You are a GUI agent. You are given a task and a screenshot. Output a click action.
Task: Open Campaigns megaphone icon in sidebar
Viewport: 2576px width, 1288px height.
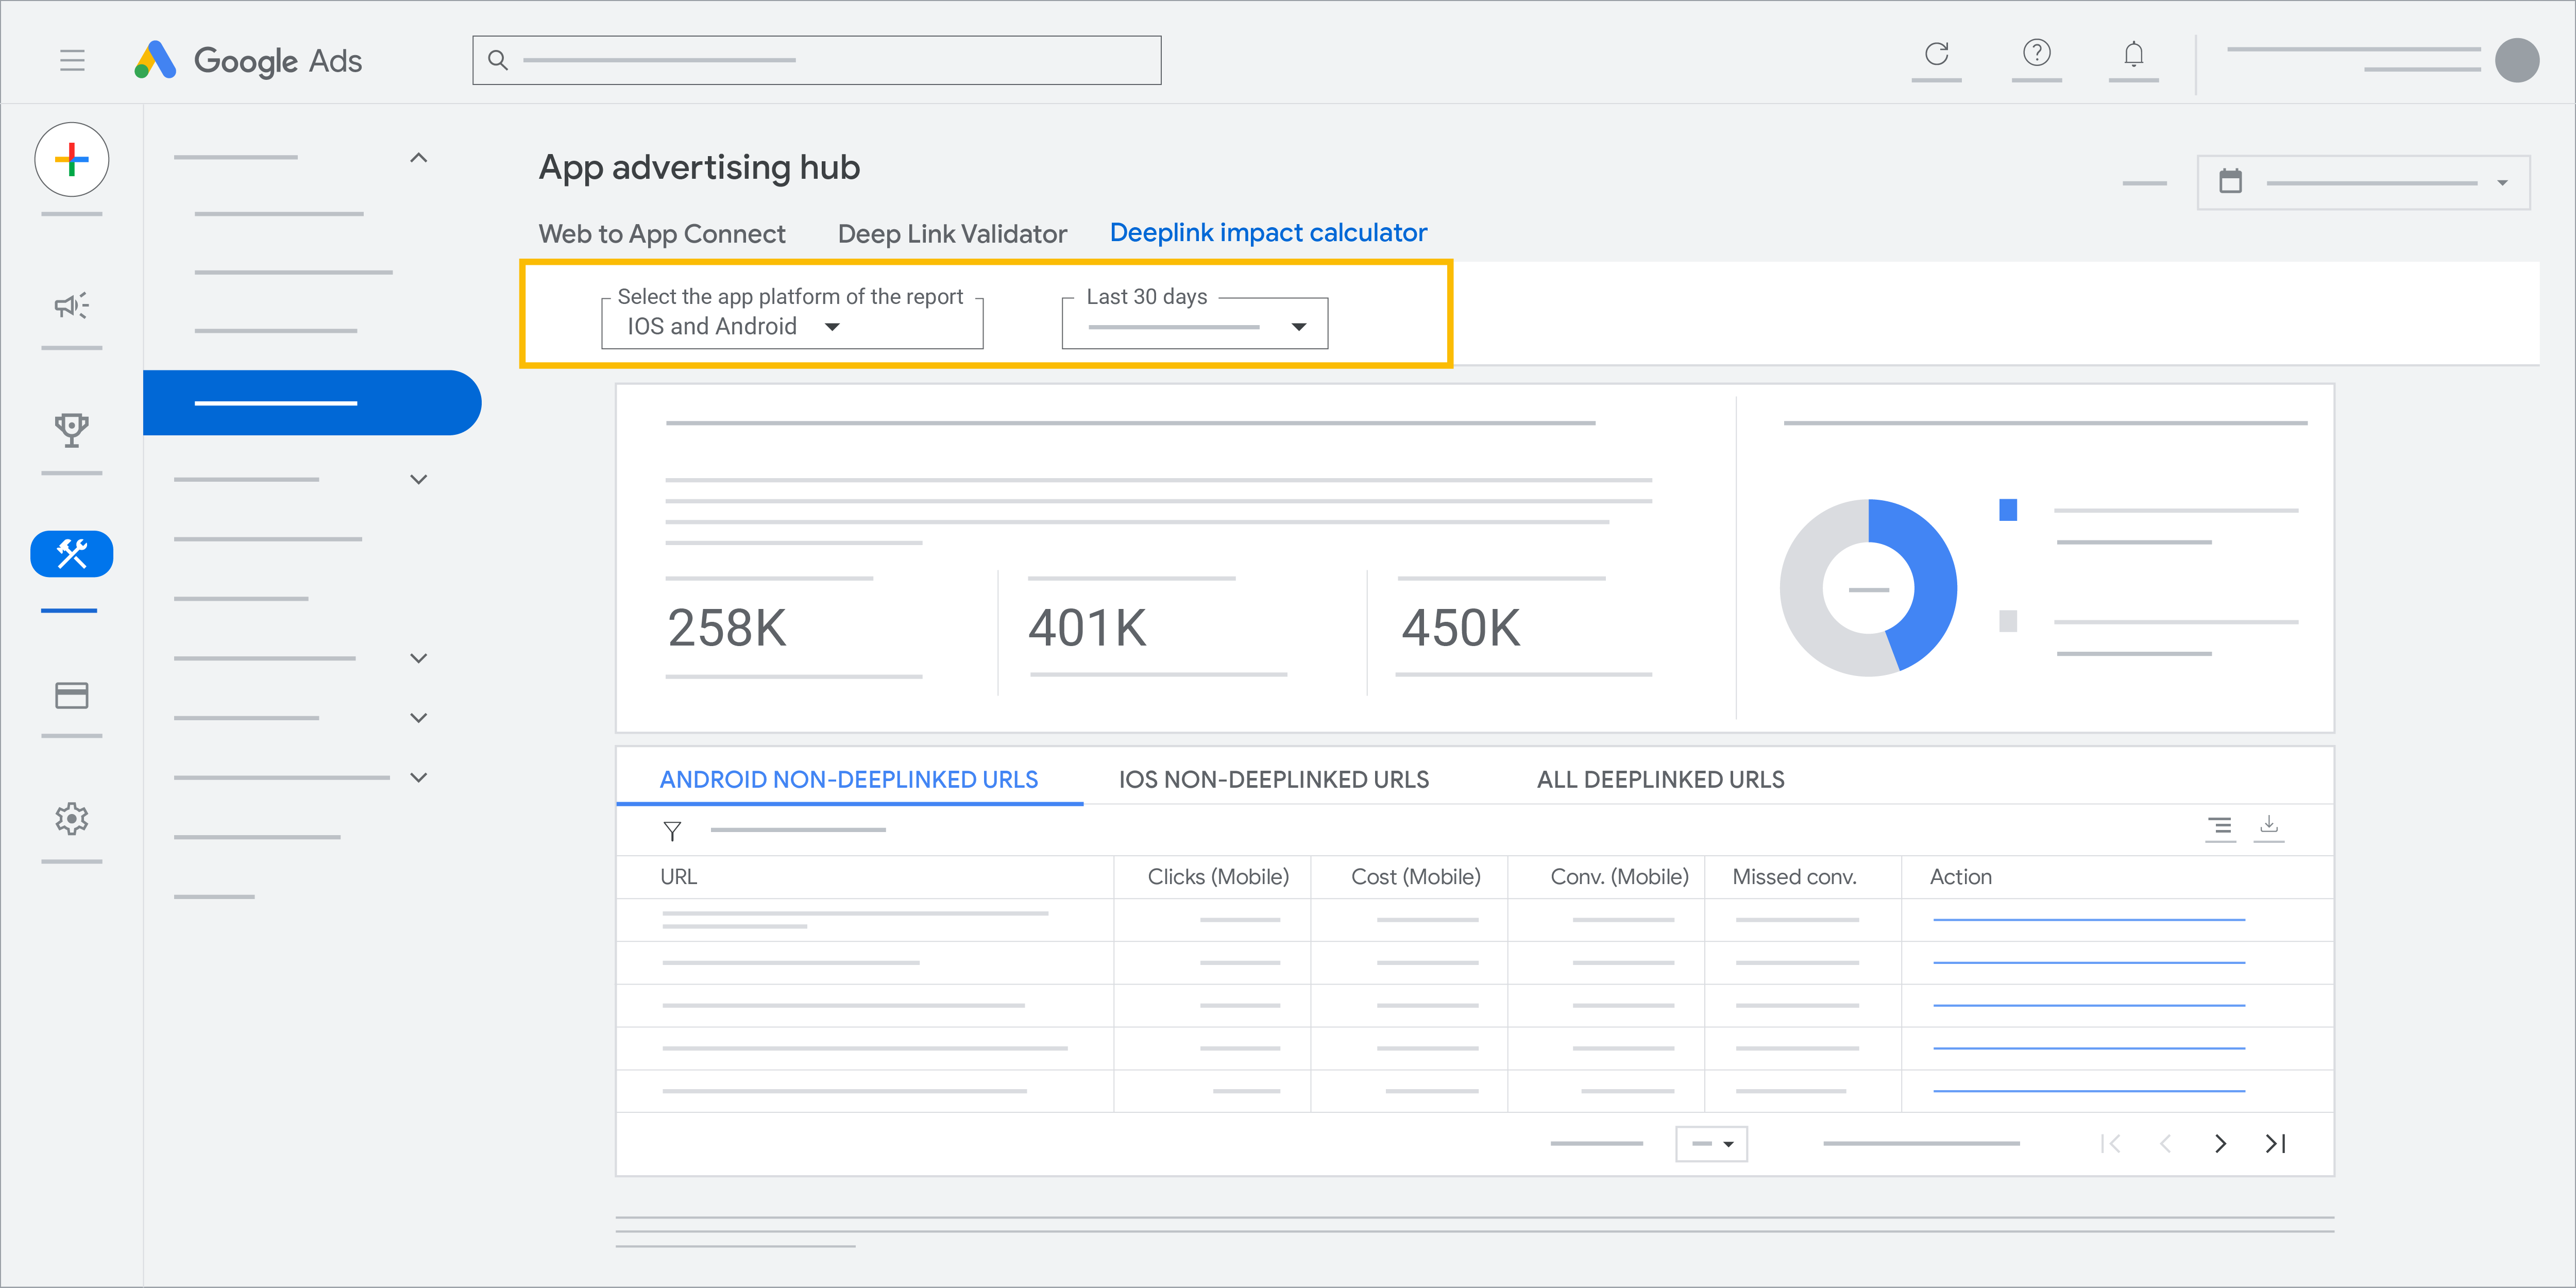[x=72, y=305]
